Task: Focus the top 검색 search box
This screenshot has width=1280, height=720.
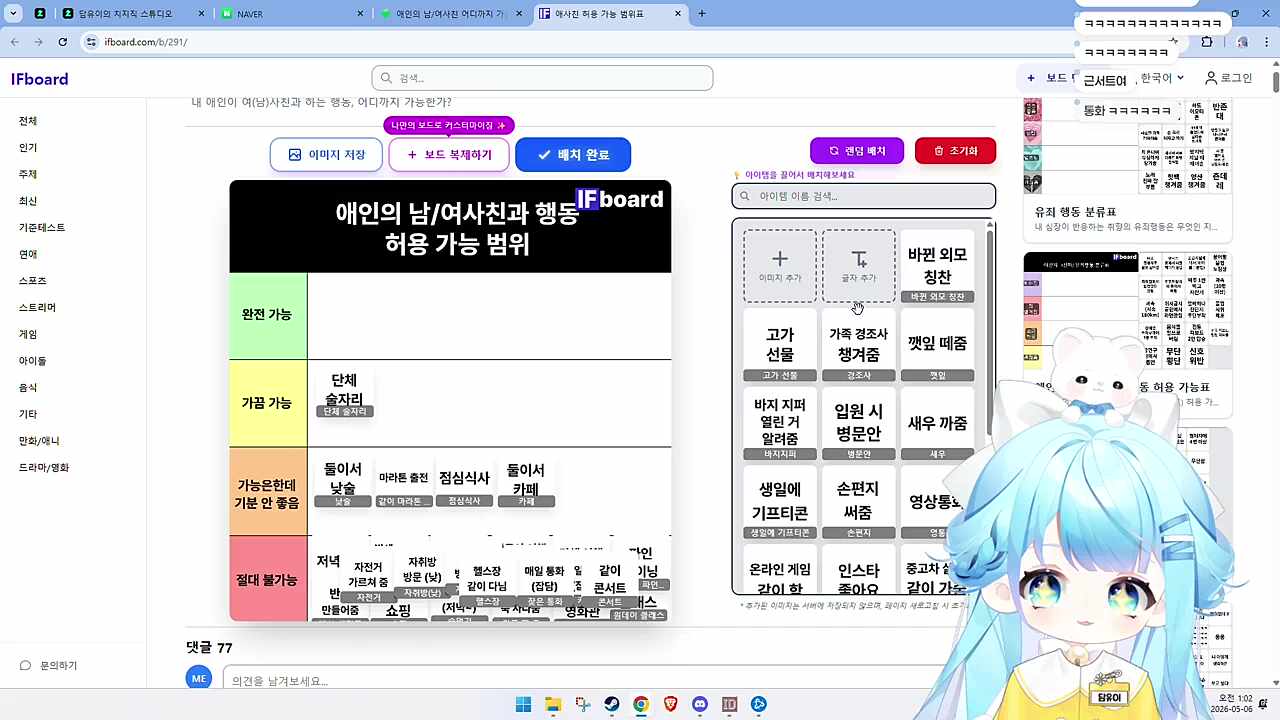Action: 542,78
